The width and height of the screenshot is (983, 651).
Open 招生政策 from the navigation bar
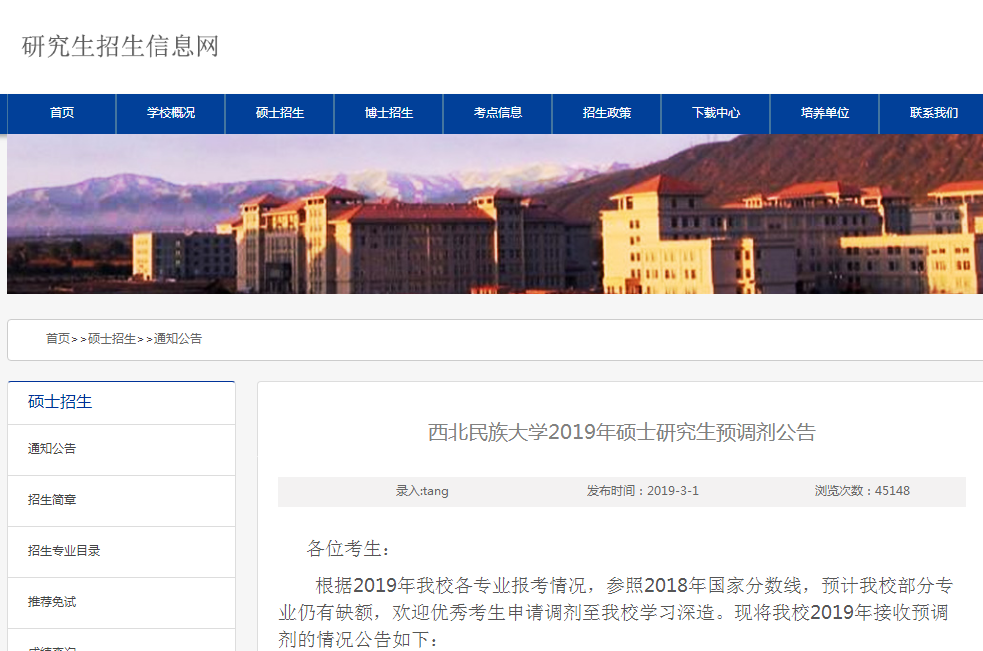point(607,113)
